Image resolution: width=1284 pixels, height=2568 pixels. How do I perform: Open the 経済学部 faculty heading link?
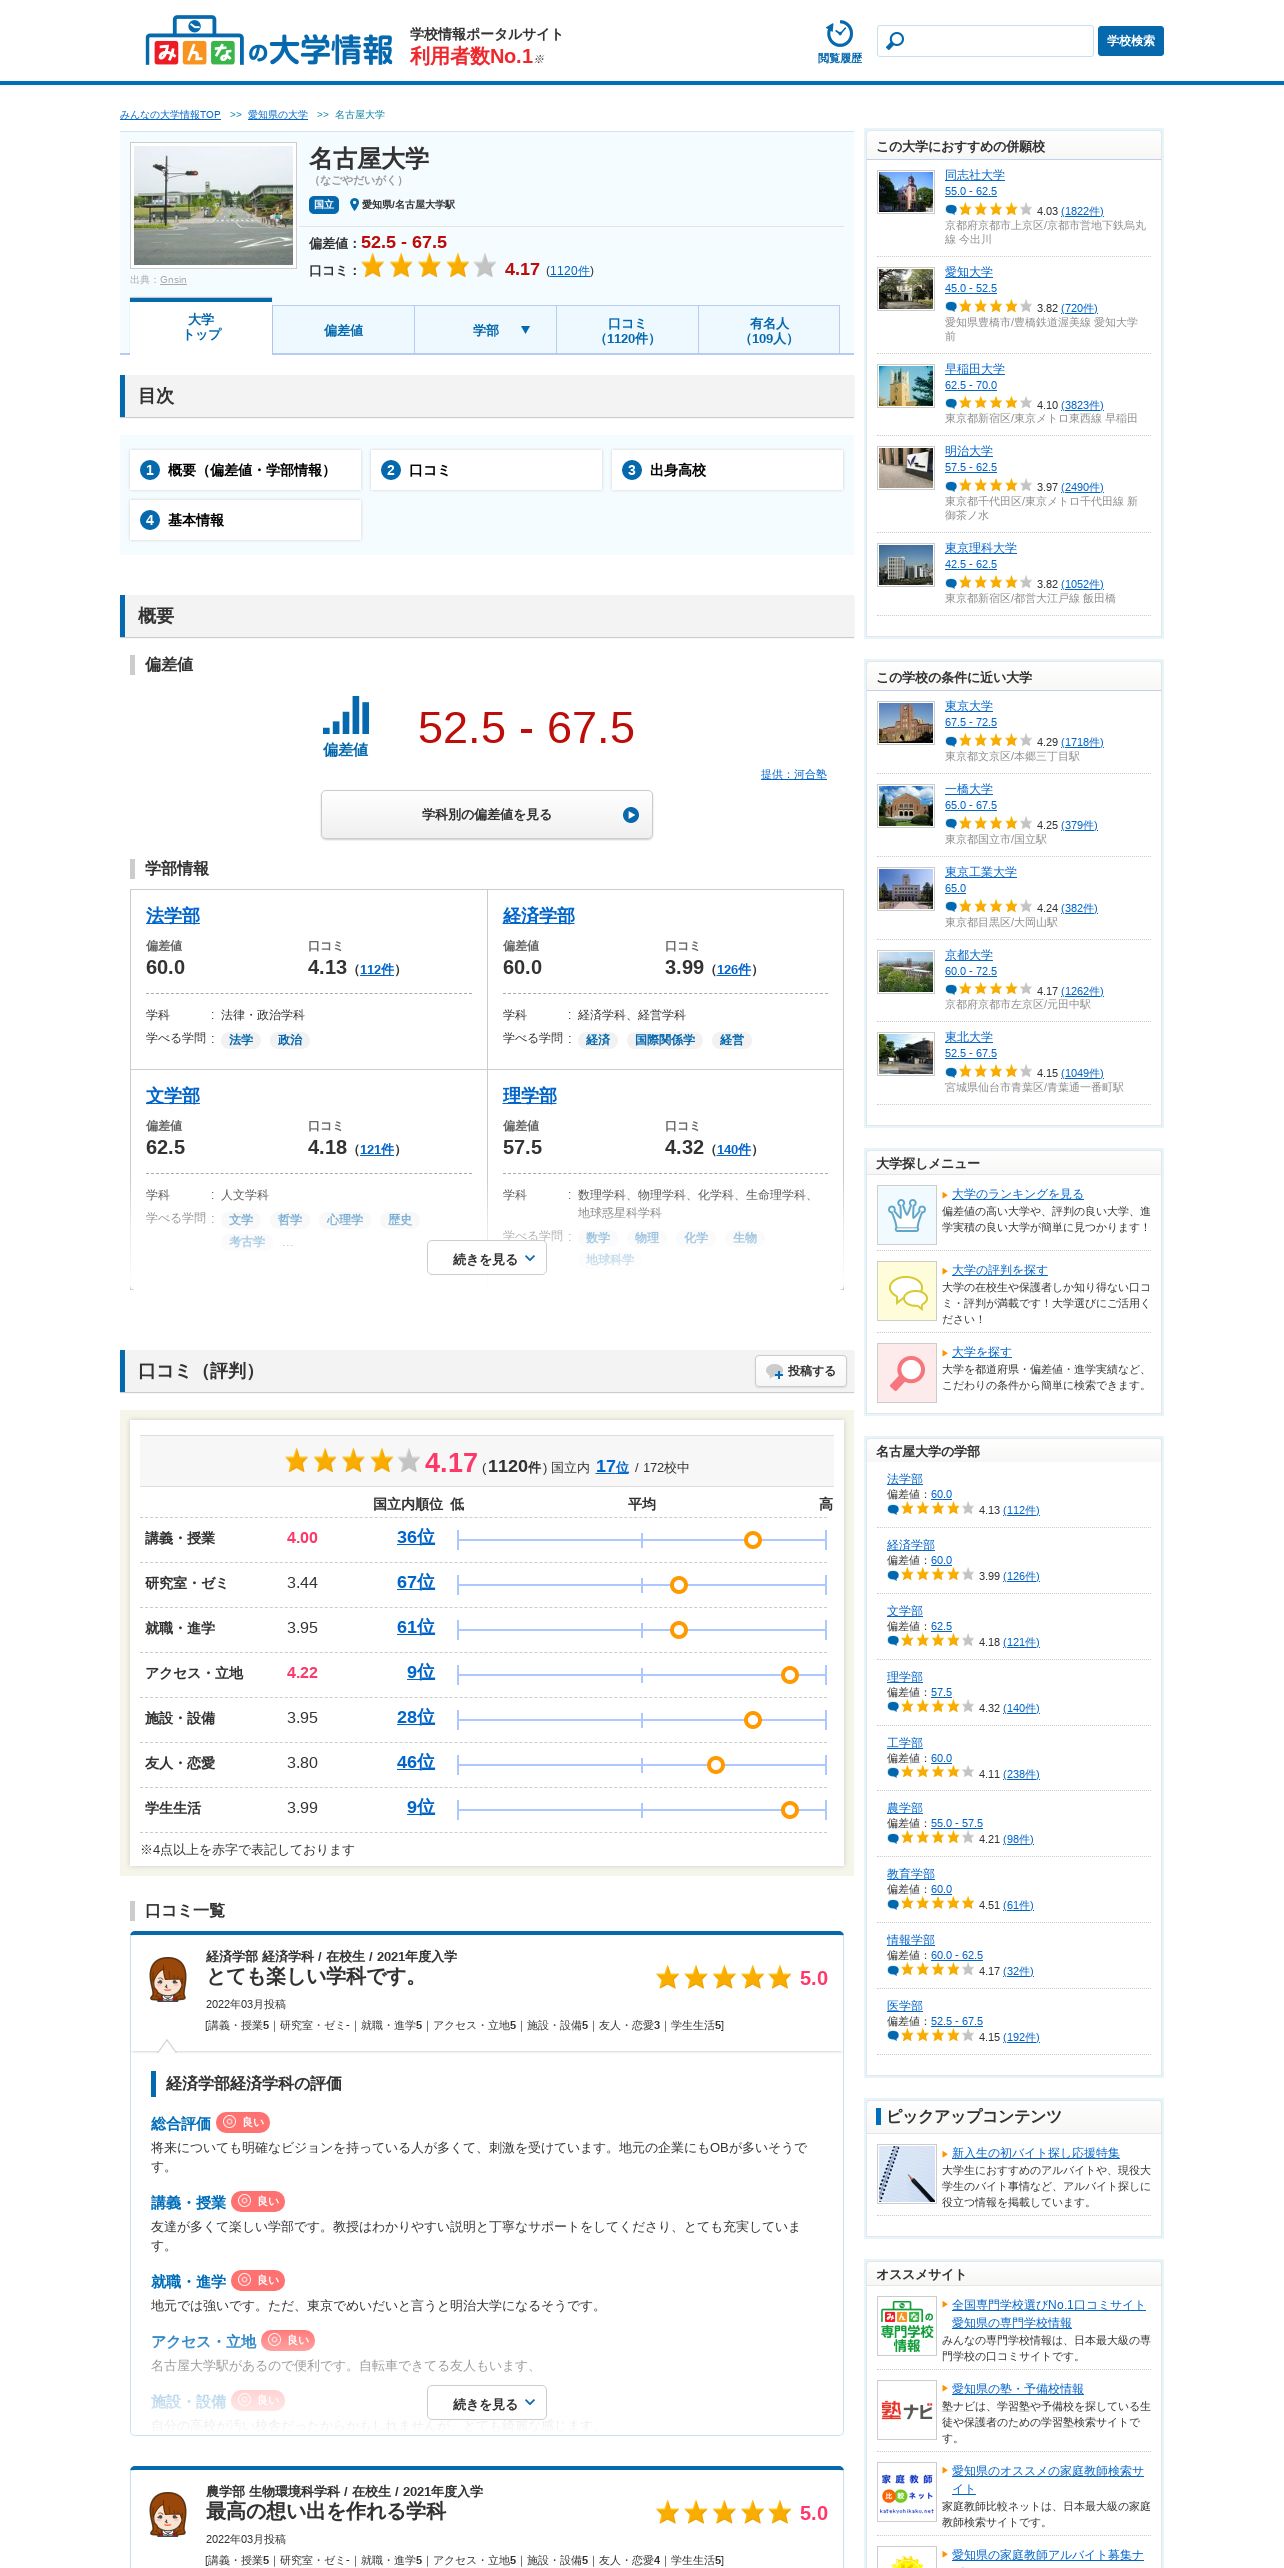point(539,916)
